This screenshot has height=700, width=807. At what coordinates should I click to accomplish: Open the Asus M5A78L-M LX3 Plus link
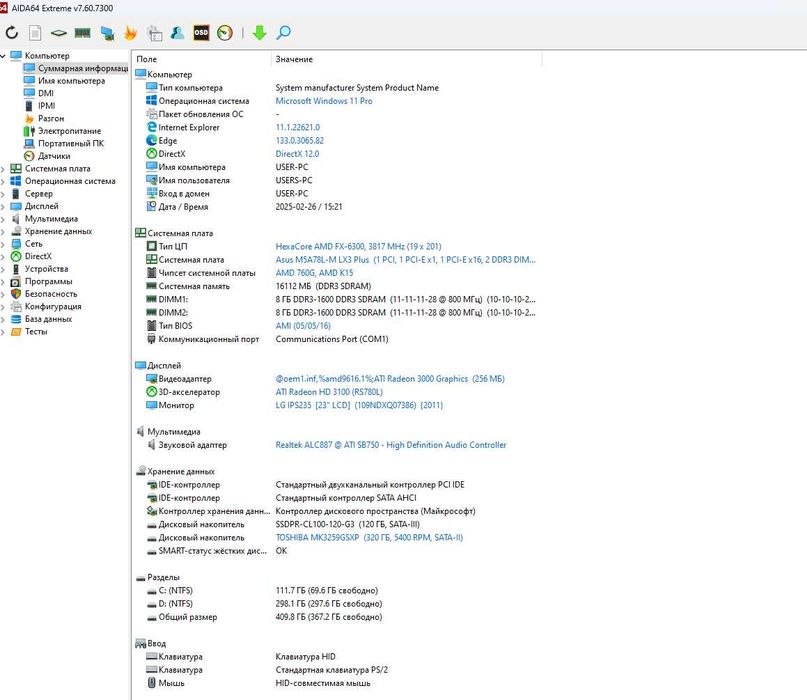coord(405,260)
